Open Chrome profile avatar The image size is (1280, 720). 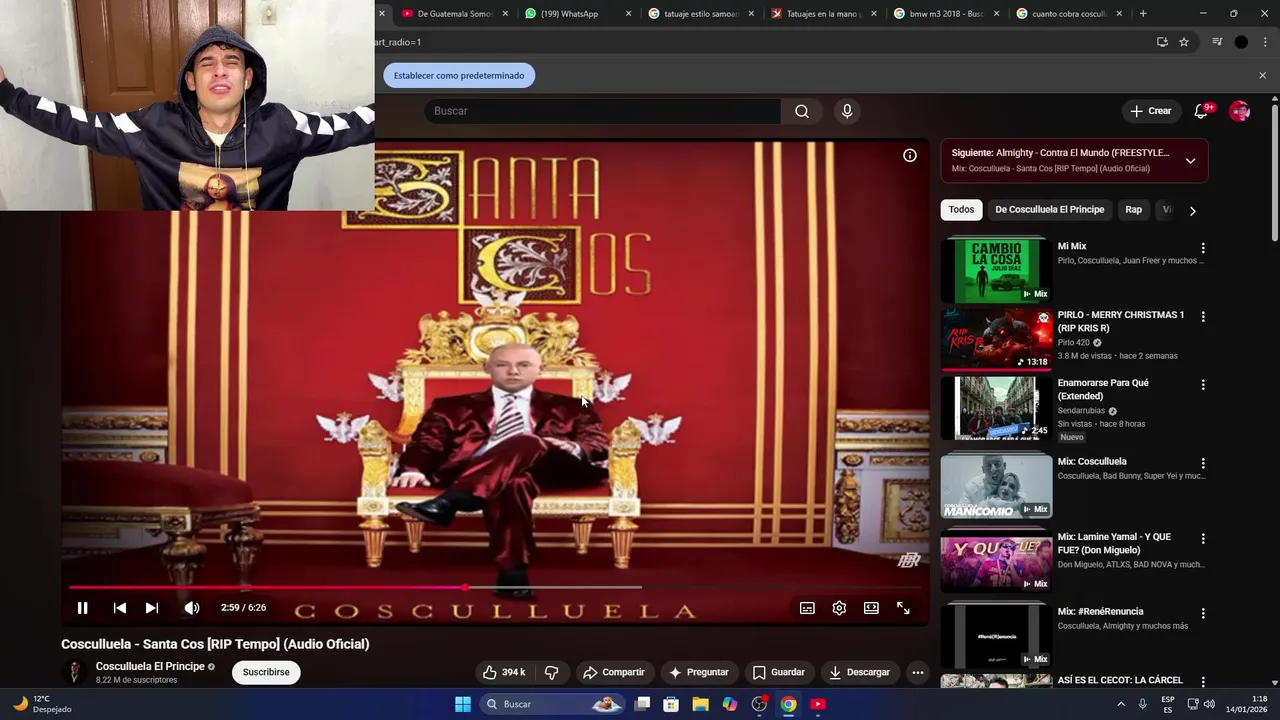[x=1241, y=42]
